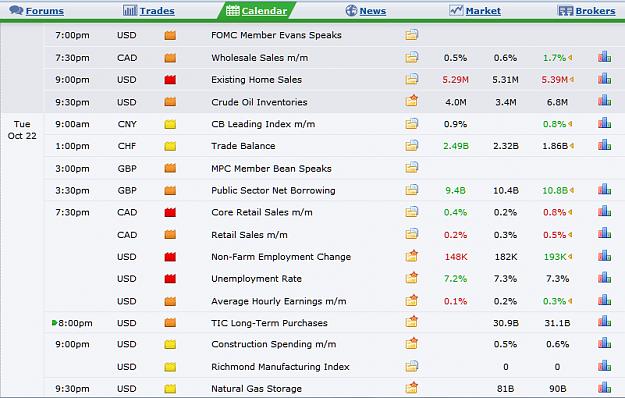
Task: Show chart for Public Sector Net Borrowing
Action: tap(604, 189)
